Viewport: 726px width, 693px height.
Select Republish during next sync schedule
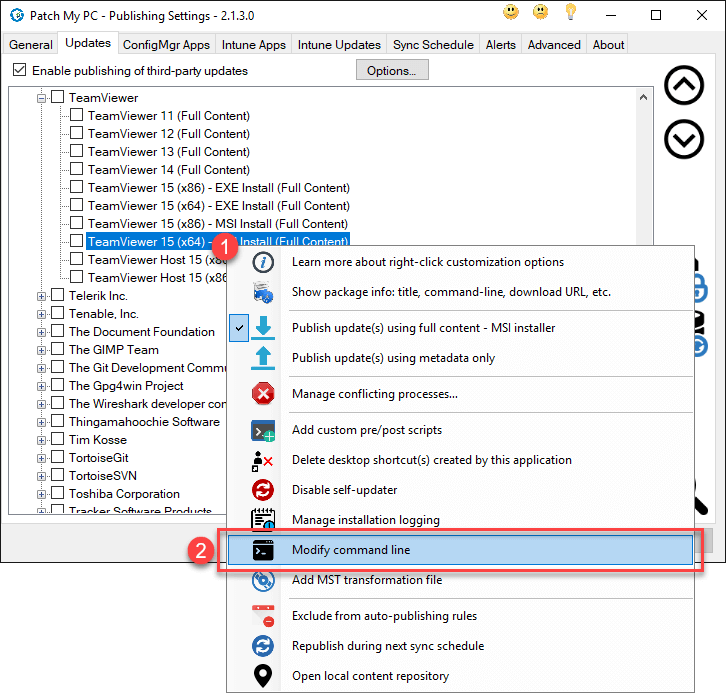(460, 646)
